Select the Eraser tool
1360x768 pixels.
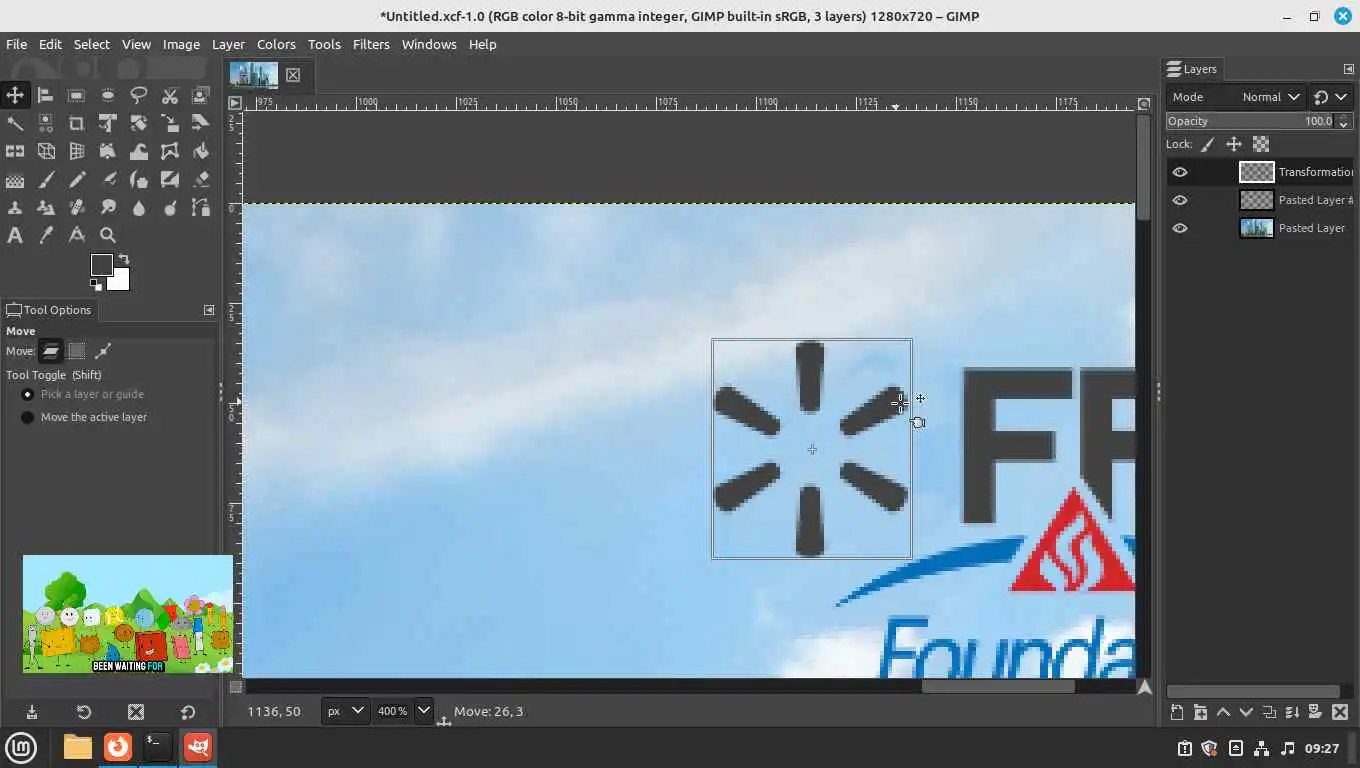click(x=200, y=180)
